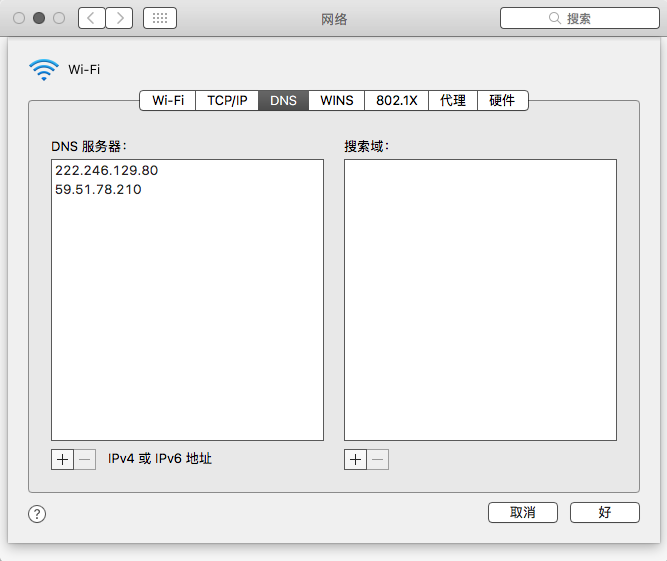Select the DNS tab

click(x=283, y=101)
